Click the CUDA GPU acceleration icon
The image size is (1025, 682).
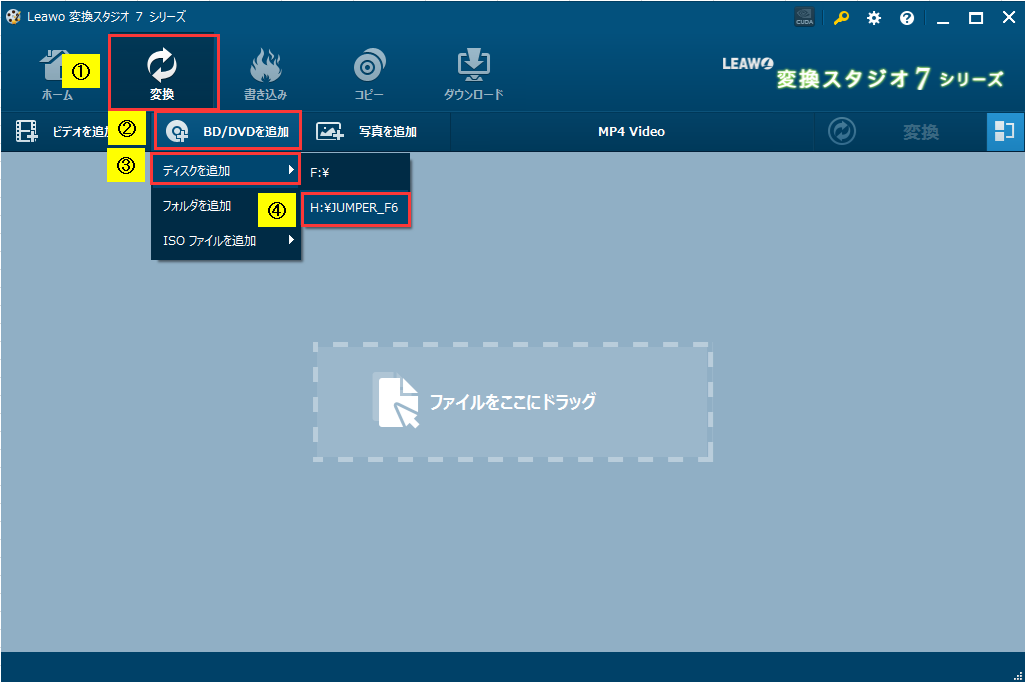803,18
